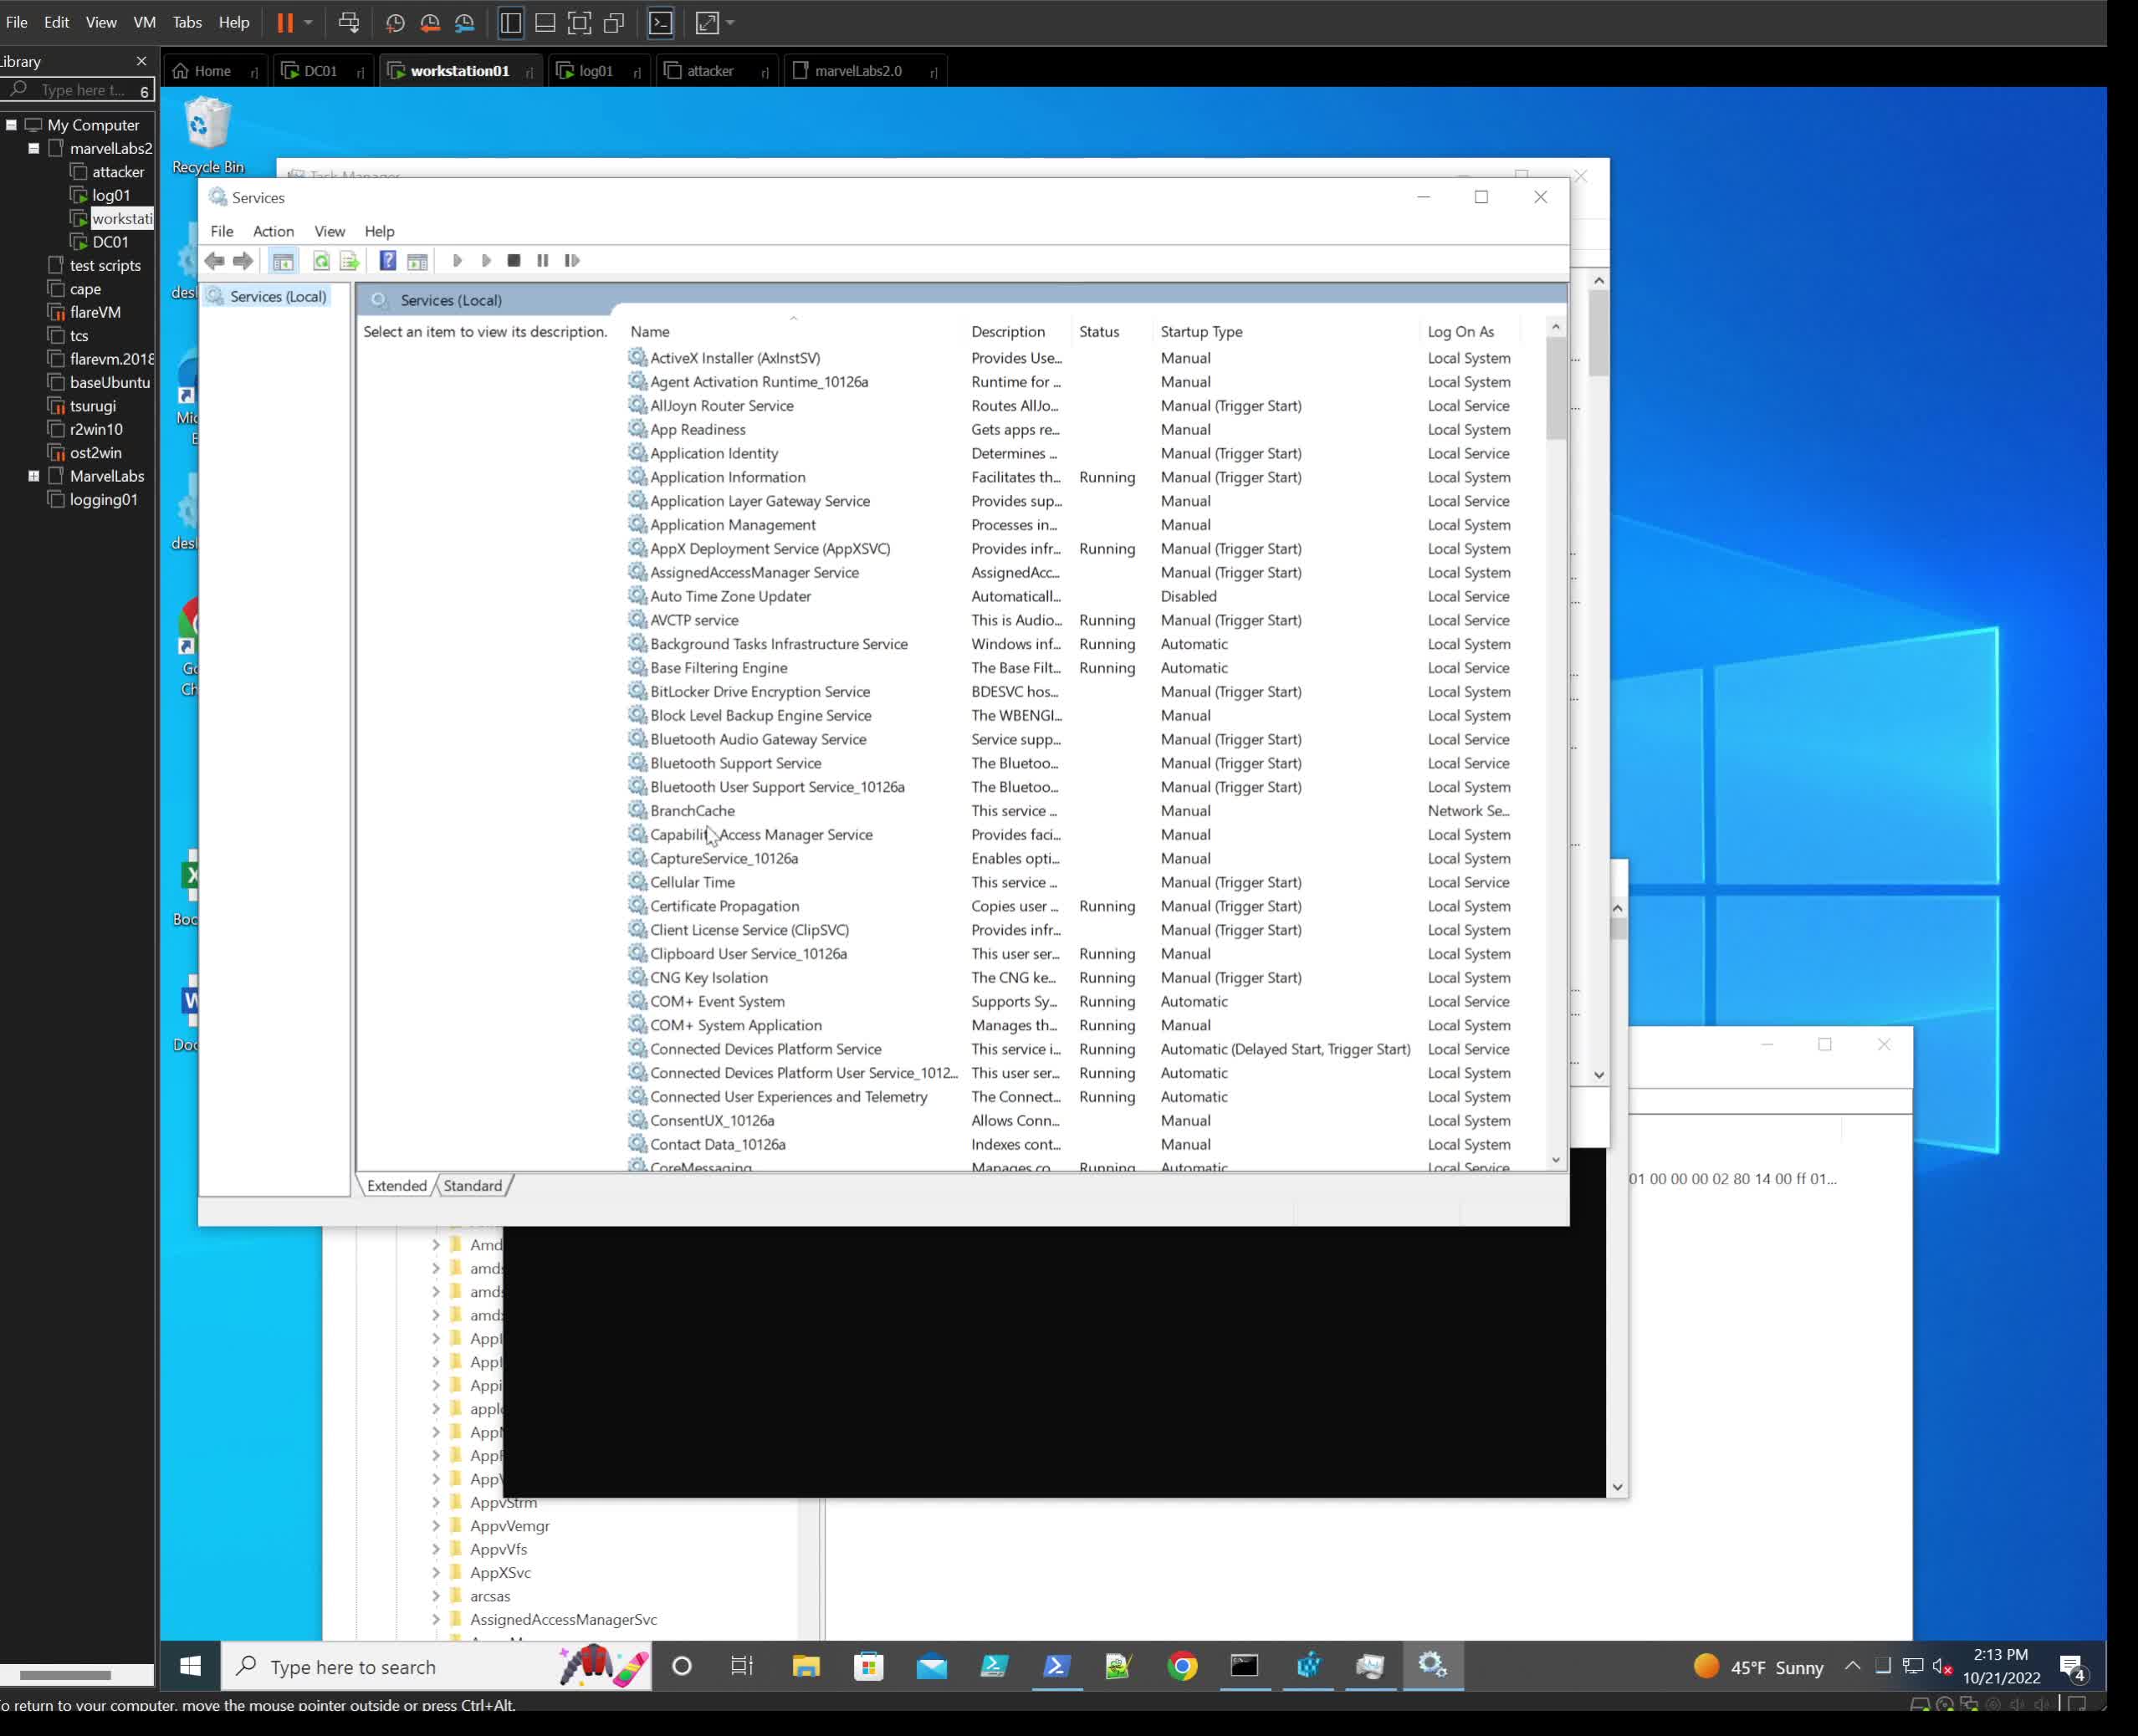Enter VMware full screen mode icon
The width and height of the screenshot is (2138, 1736).
pyautogui.click(x=579, y=22)
